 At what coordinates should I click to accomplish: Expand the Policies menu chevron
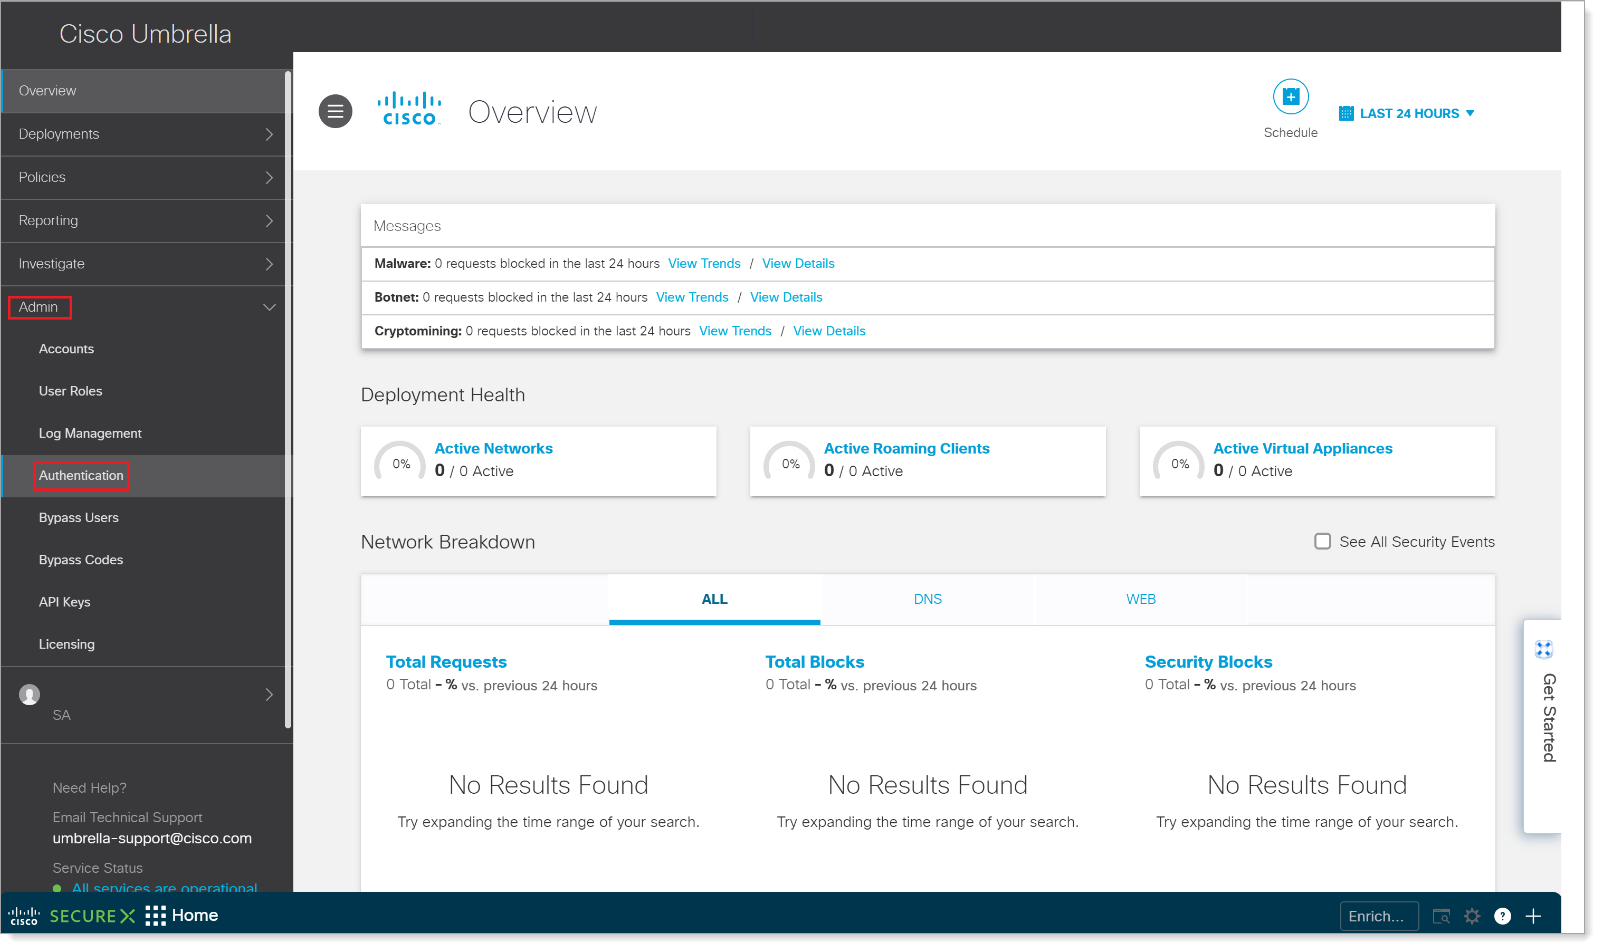point(269,177)
